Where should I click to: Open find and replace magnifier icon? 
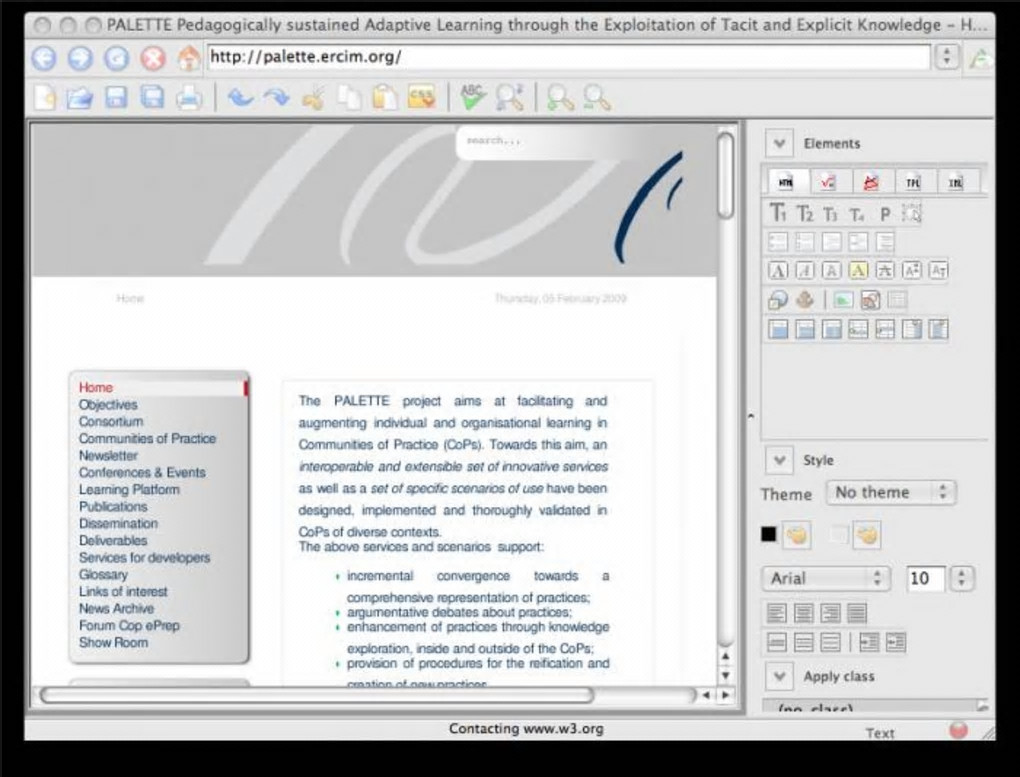[509, 98]
